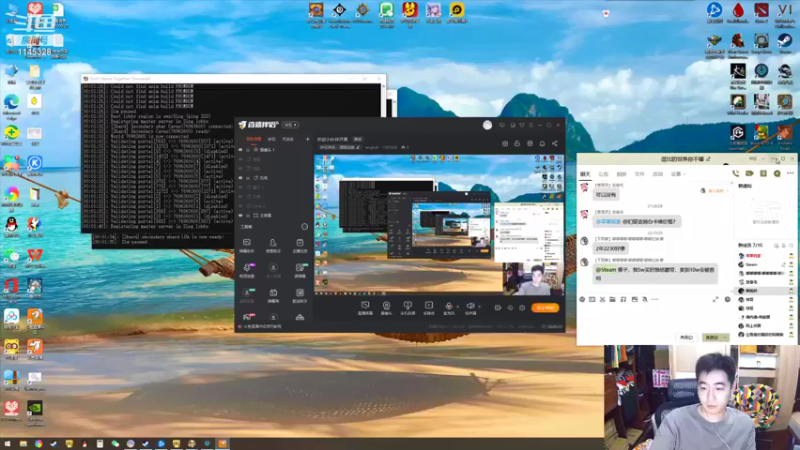Screen dimensions: 800x450
Task: Open the Microsoft Edge desktop shortcut
Action: tap(11, 107)
